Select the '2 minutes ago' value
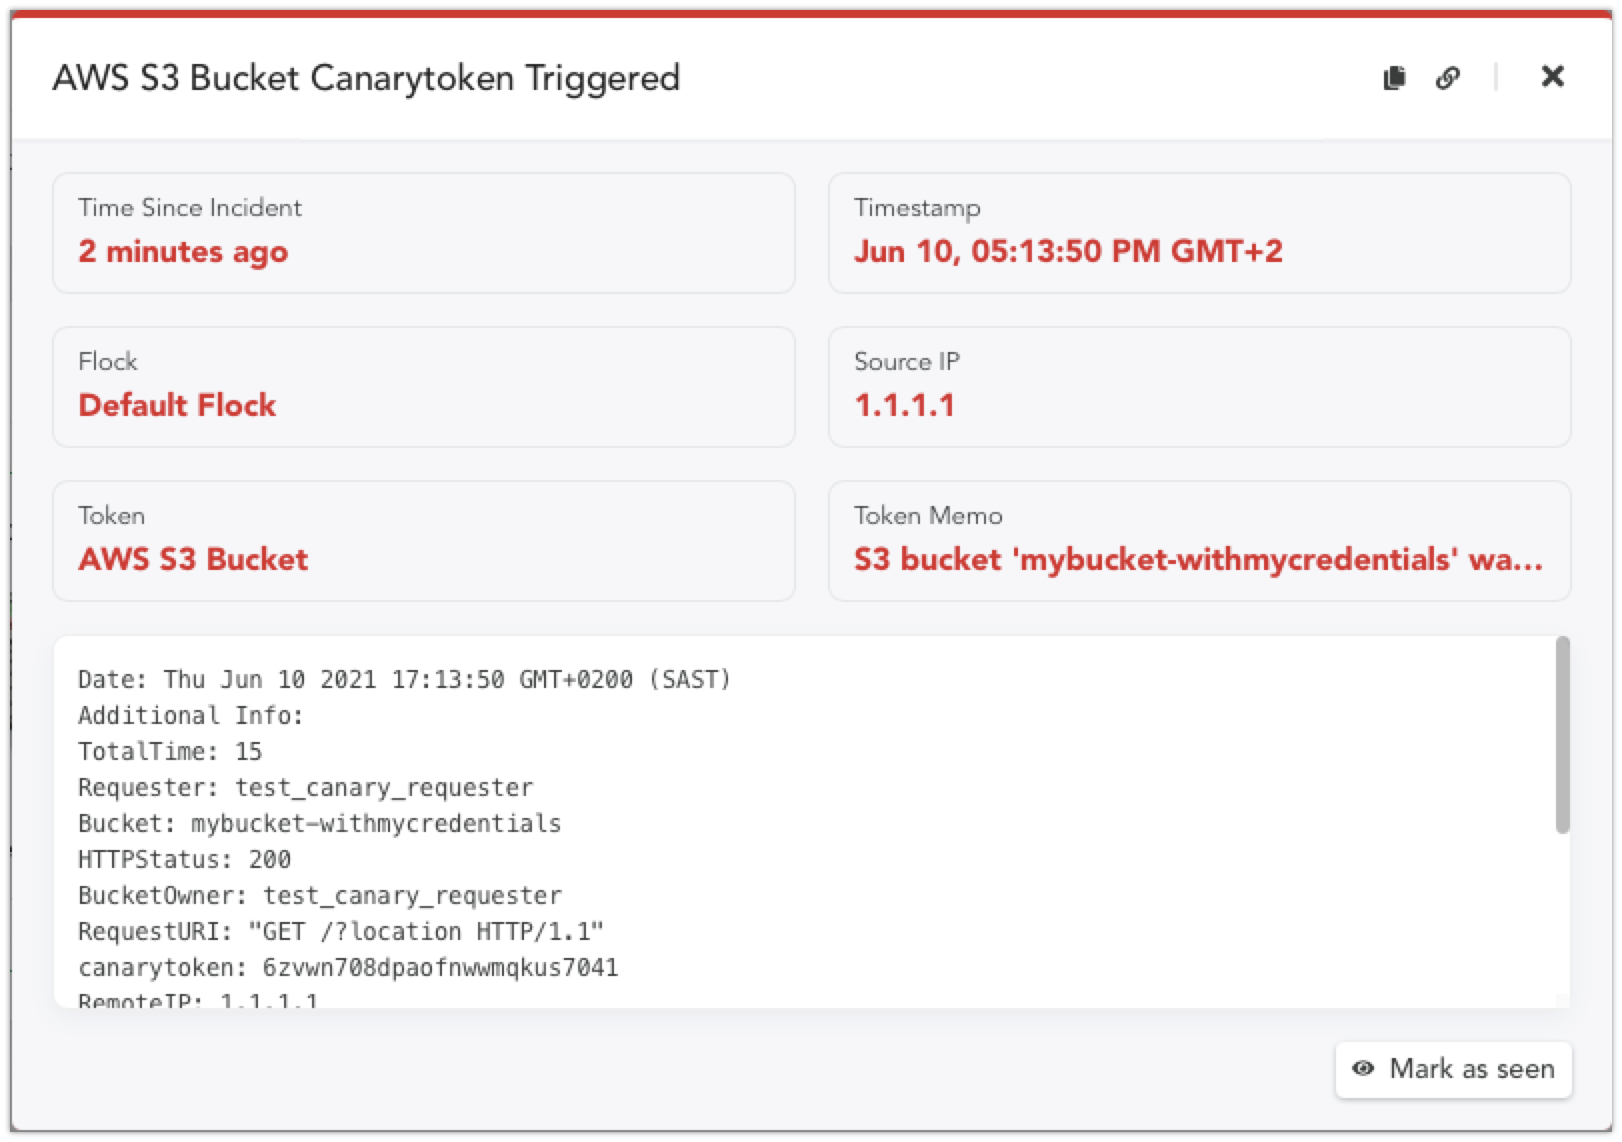This screenshot has height=1142, width=1622. click(183, 251)
